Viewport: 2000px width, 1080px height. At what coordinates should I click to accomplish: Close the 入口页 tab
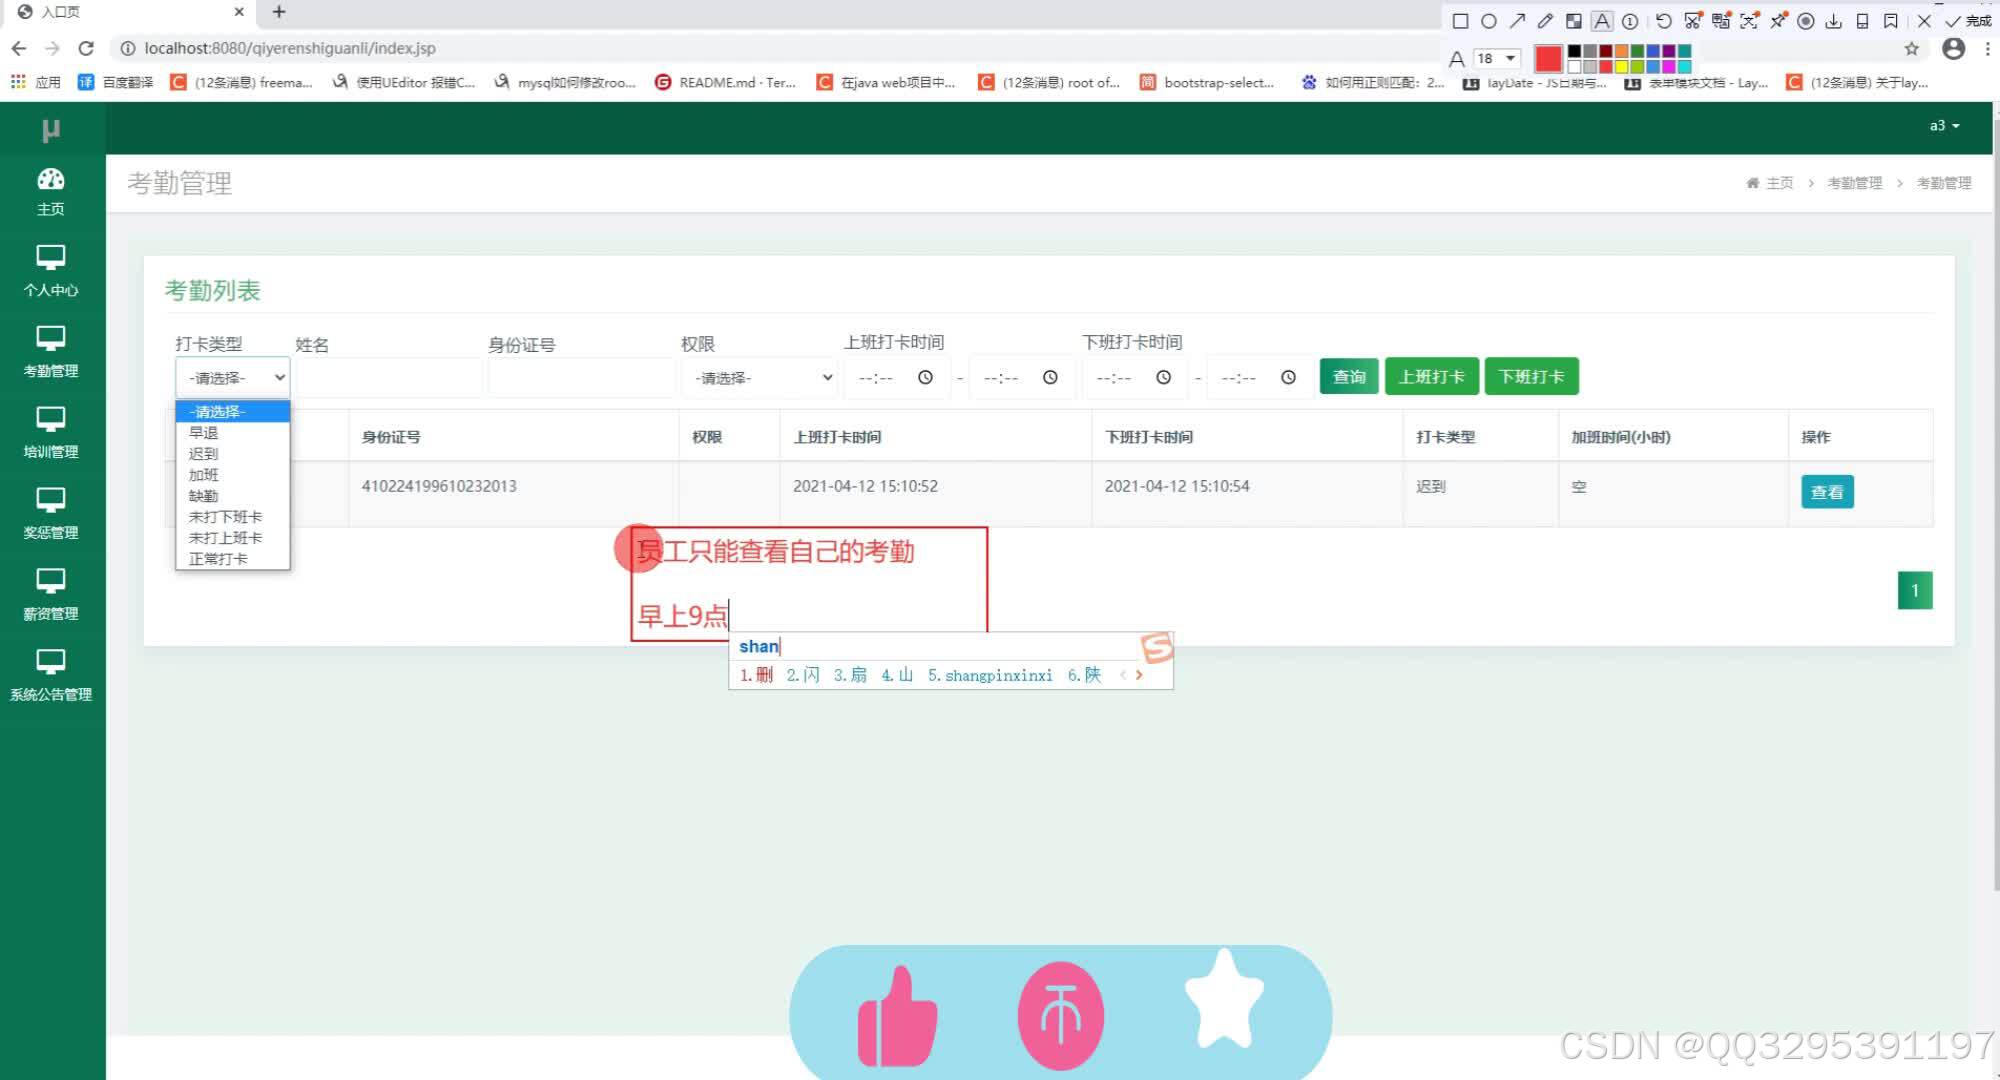[x=239, y=12]
